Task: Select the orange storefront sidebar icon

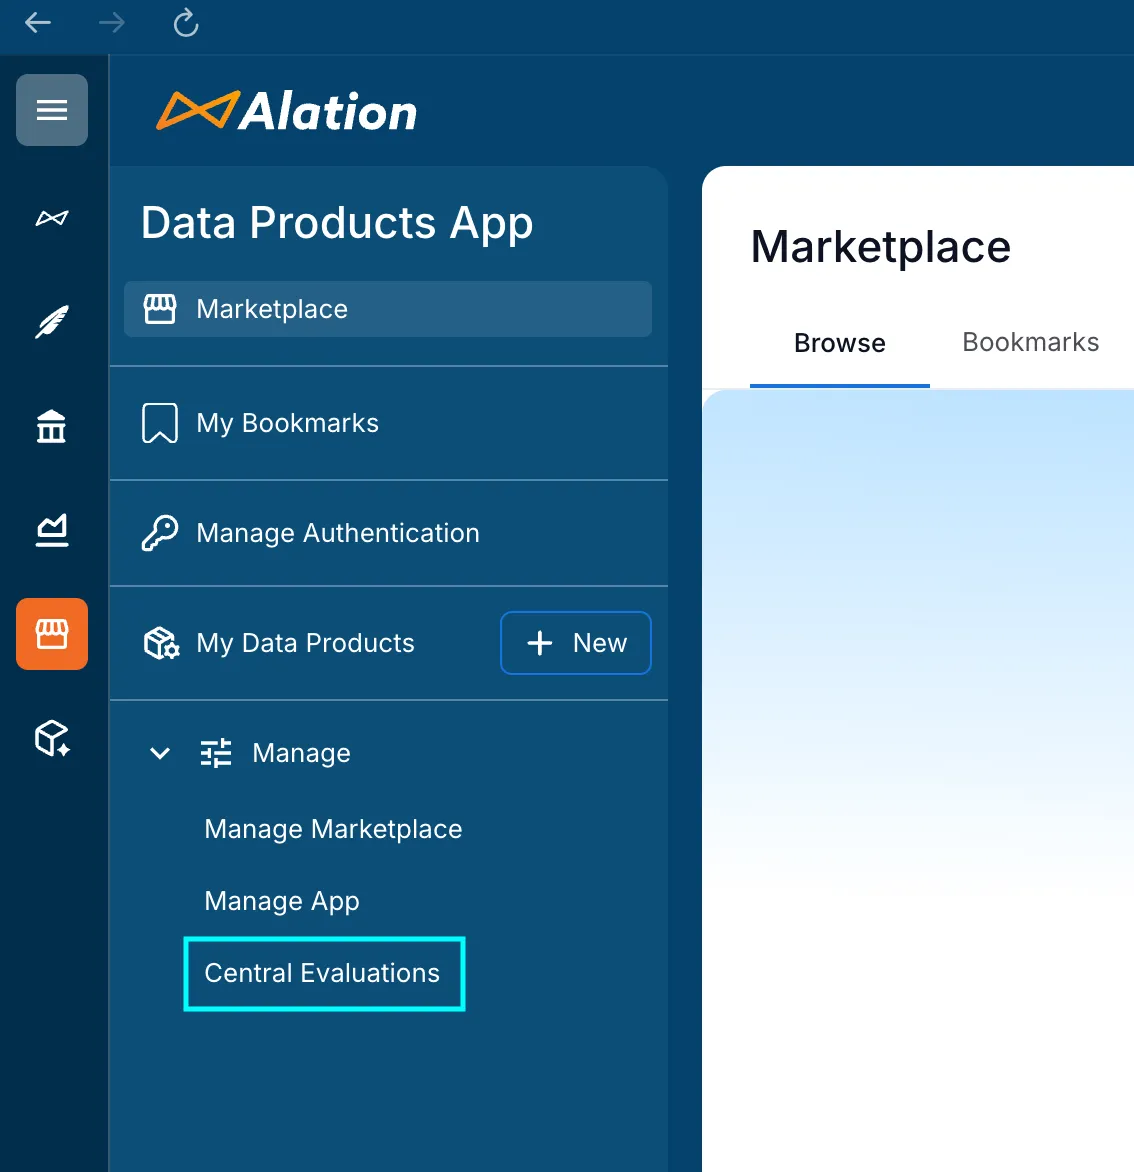Action: coord(52,634)
